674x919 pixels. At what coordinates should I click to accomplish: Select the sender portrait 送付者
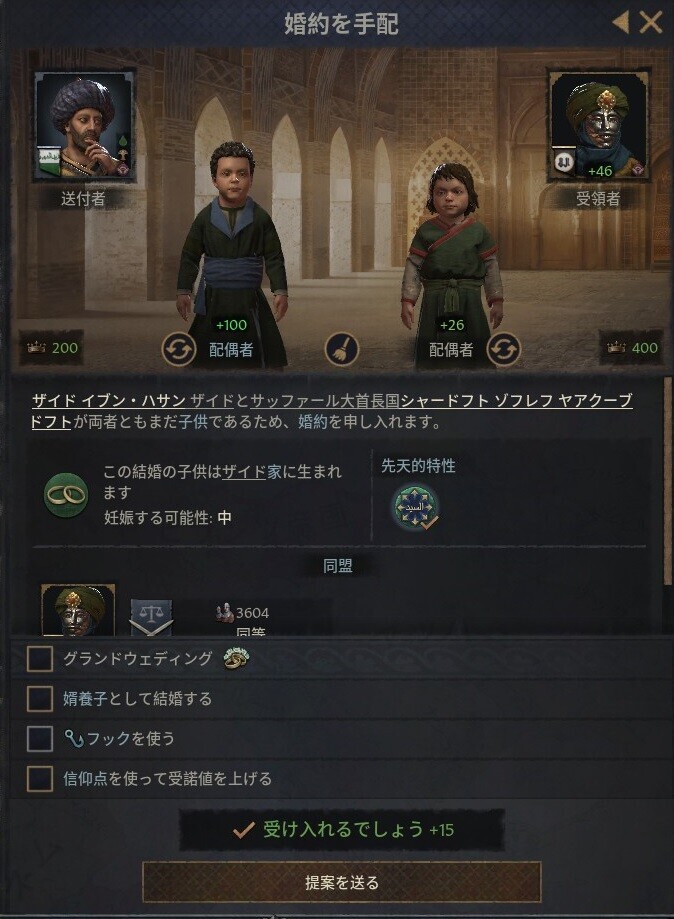85,125
